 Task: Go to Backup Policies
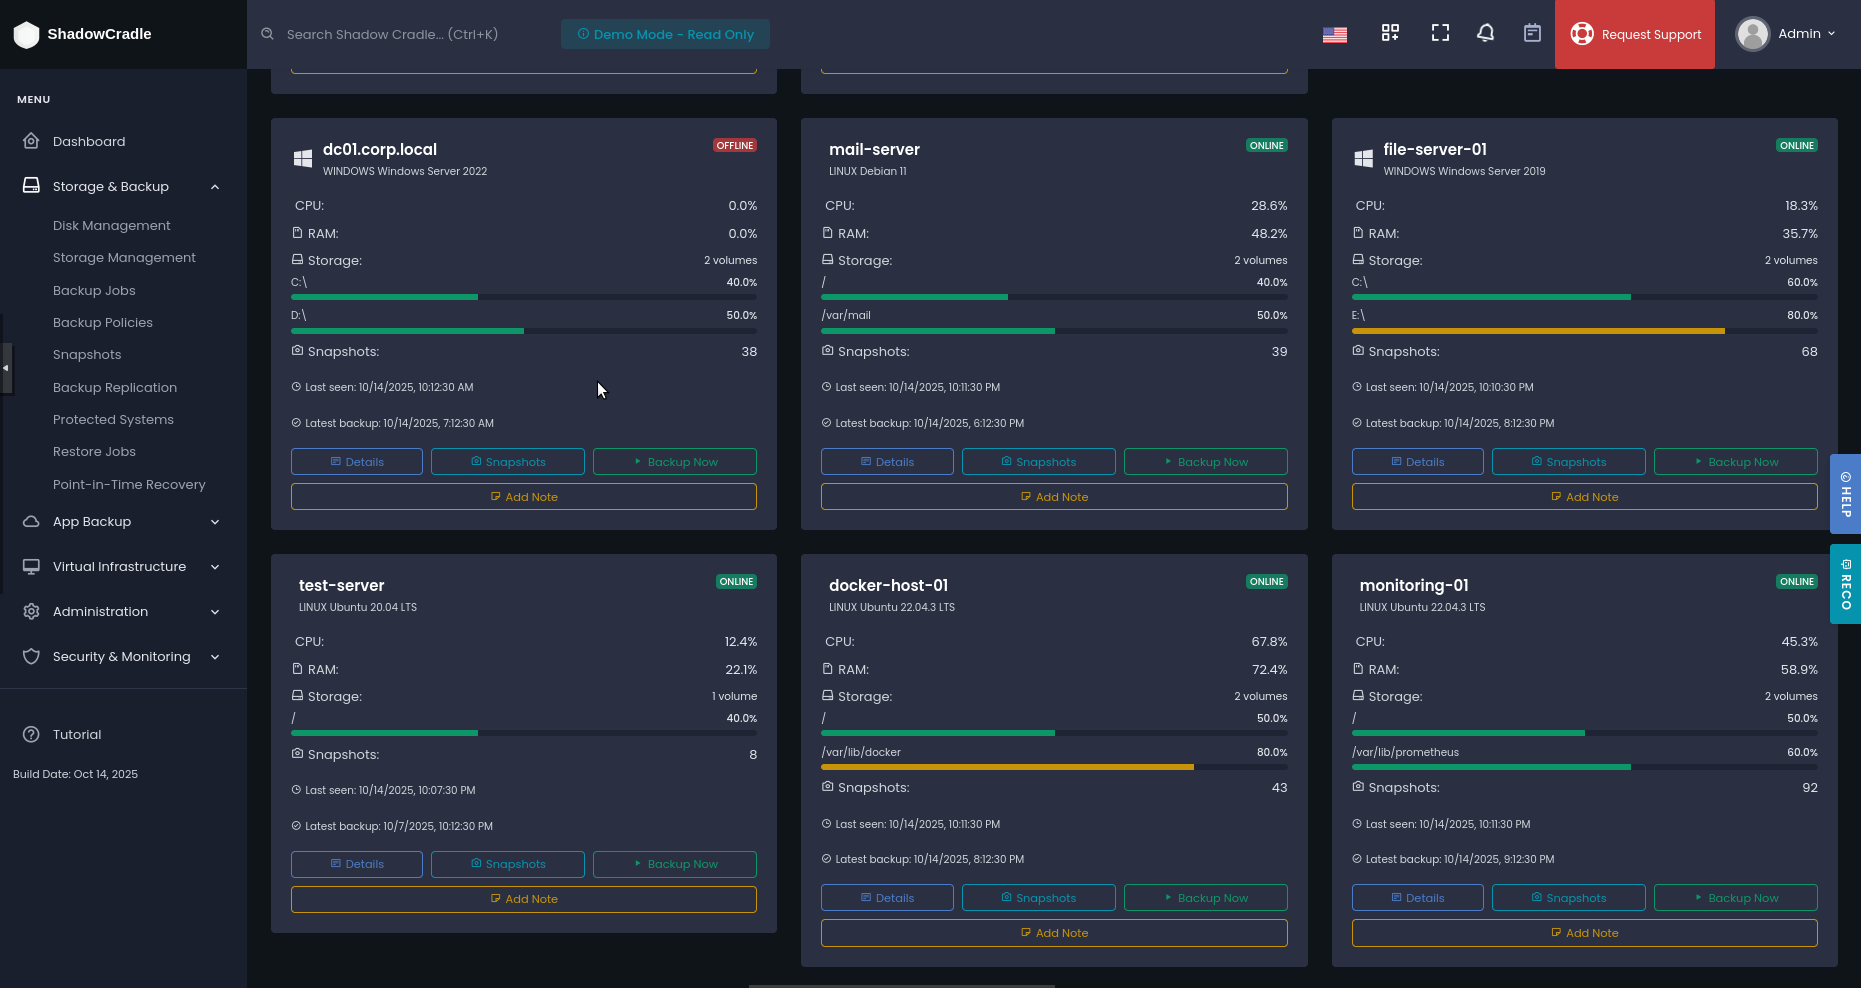103,323
